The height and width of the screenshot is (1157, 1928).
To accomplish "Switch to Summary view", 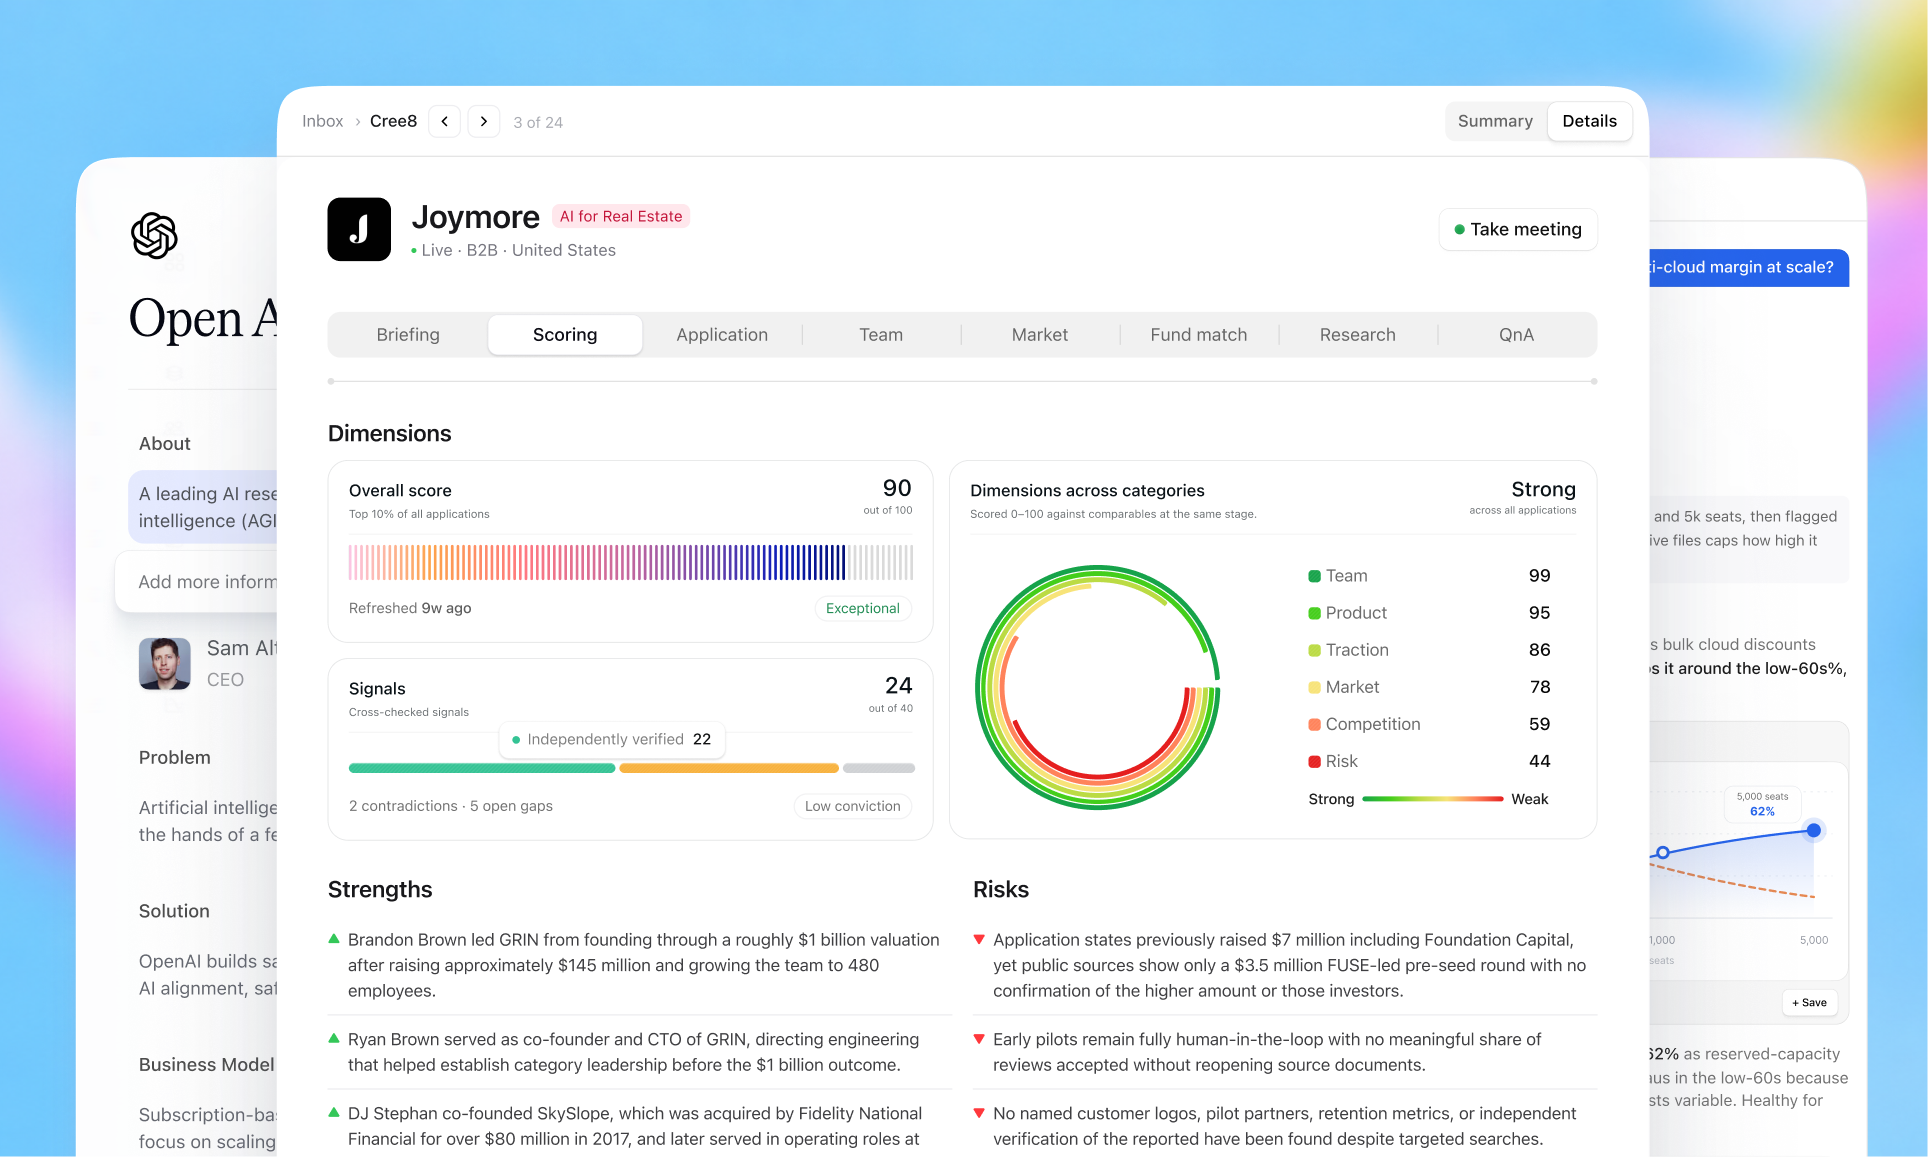I will coord(1495,121).
